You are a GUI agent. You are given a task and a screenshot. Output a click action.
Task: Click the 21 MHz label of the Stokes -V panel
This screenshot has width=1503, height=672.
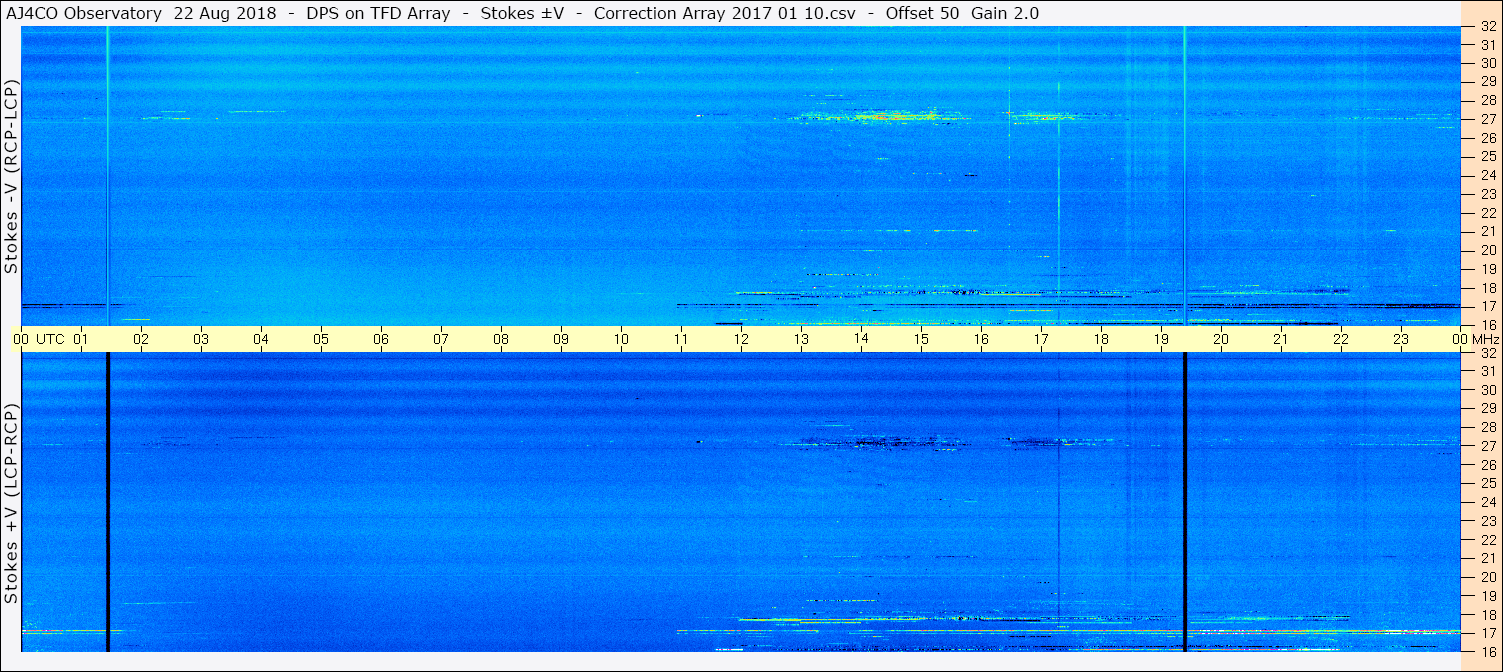[x=1488, y=231]
